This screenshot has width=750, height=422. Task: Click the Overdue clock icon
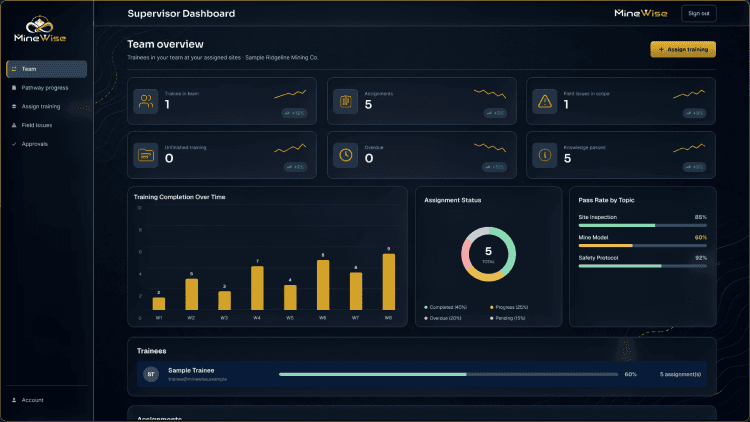tap(345, 155)
